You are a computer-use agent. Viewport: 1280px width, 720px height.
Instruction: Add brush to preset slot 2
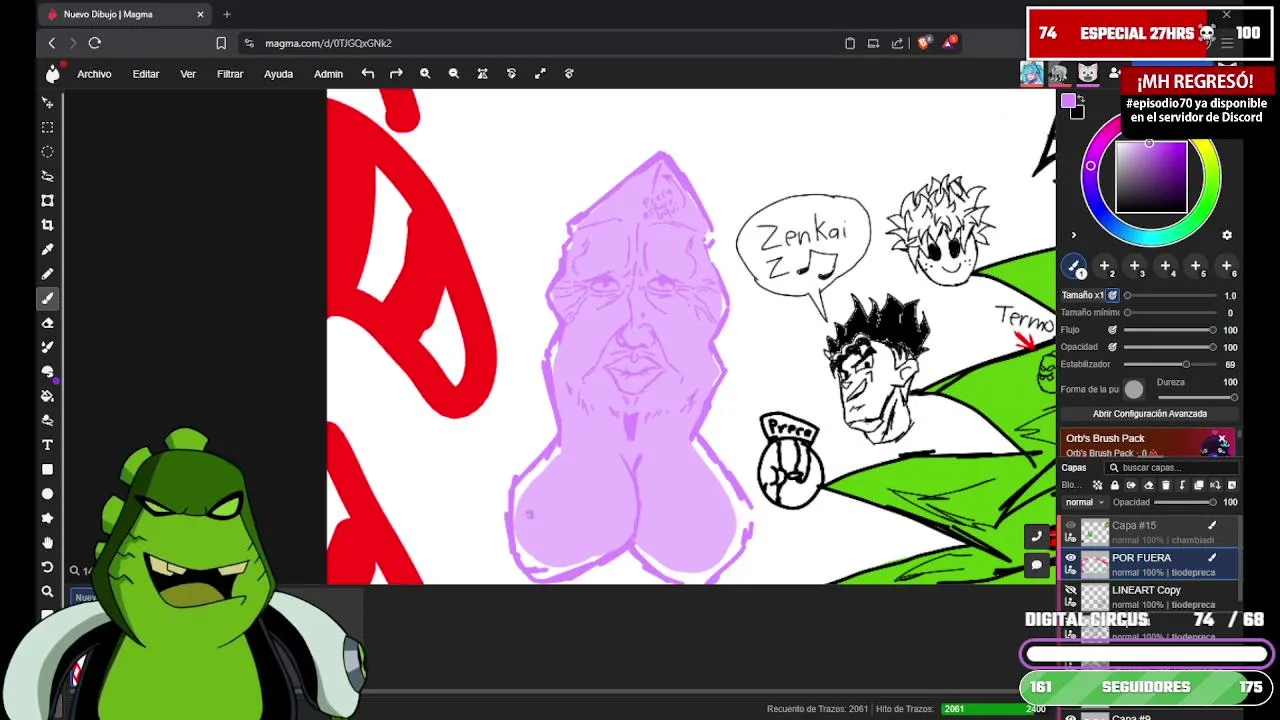pos(1105,267)
